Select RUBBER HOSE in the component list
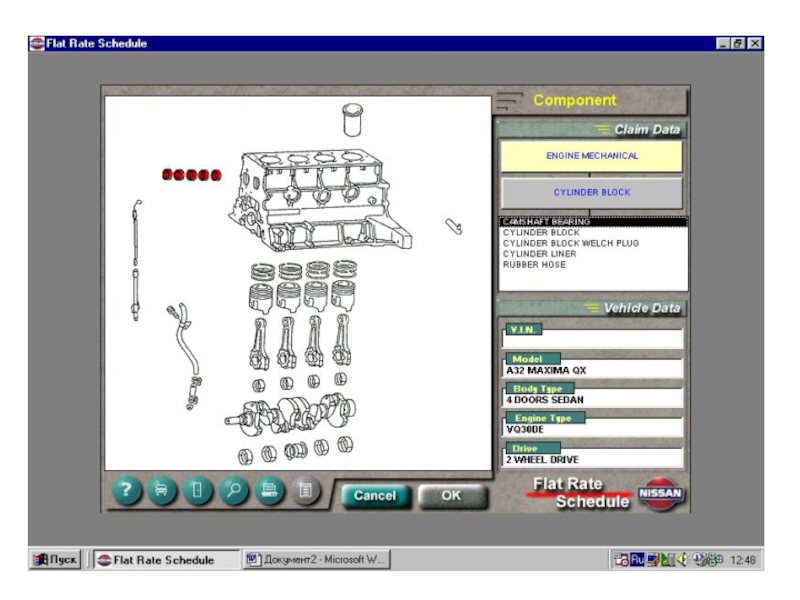Screen dimensions: 800x600 [x=593, y=264]
